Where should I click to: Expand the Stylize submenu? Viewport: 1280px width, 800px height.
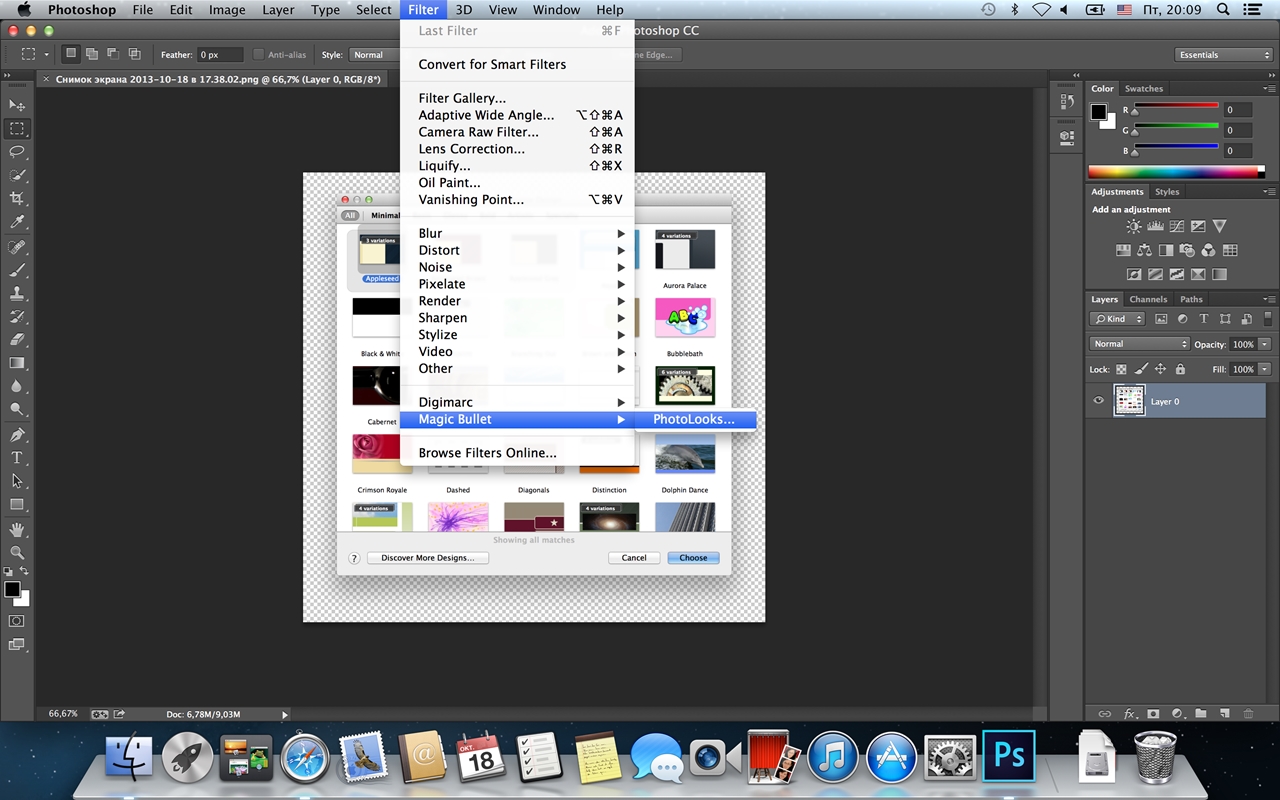click(x=517, y=335)
